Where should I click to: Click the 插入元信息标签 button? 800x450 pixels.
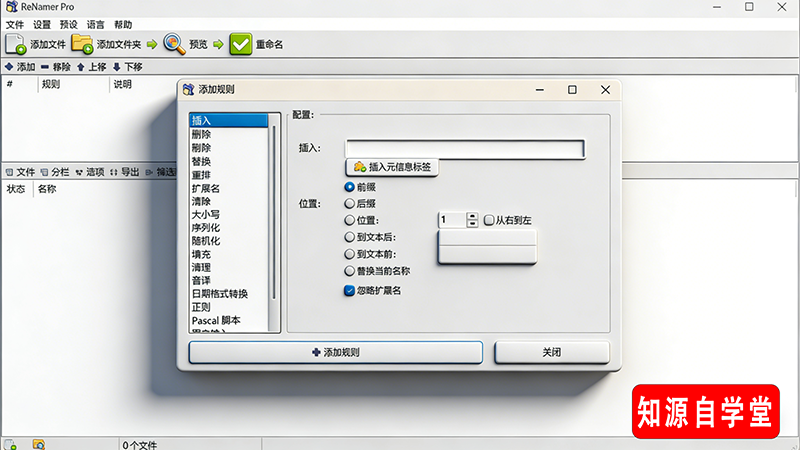pyautogui.click(x=393, y=167)
